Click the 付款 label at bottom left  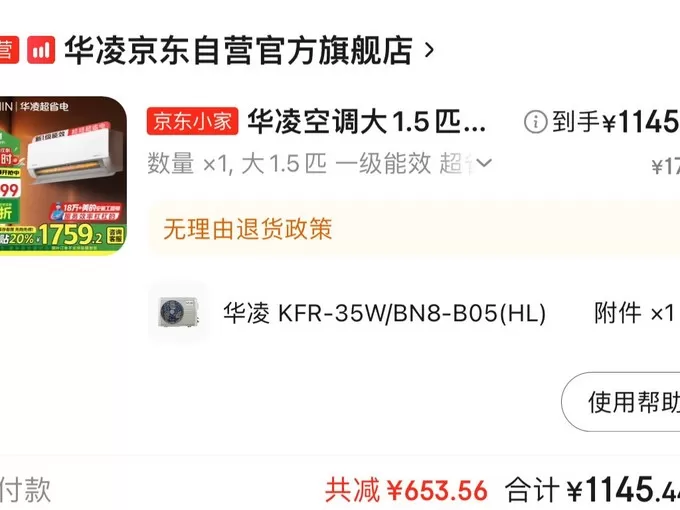(x=25, y=490)
